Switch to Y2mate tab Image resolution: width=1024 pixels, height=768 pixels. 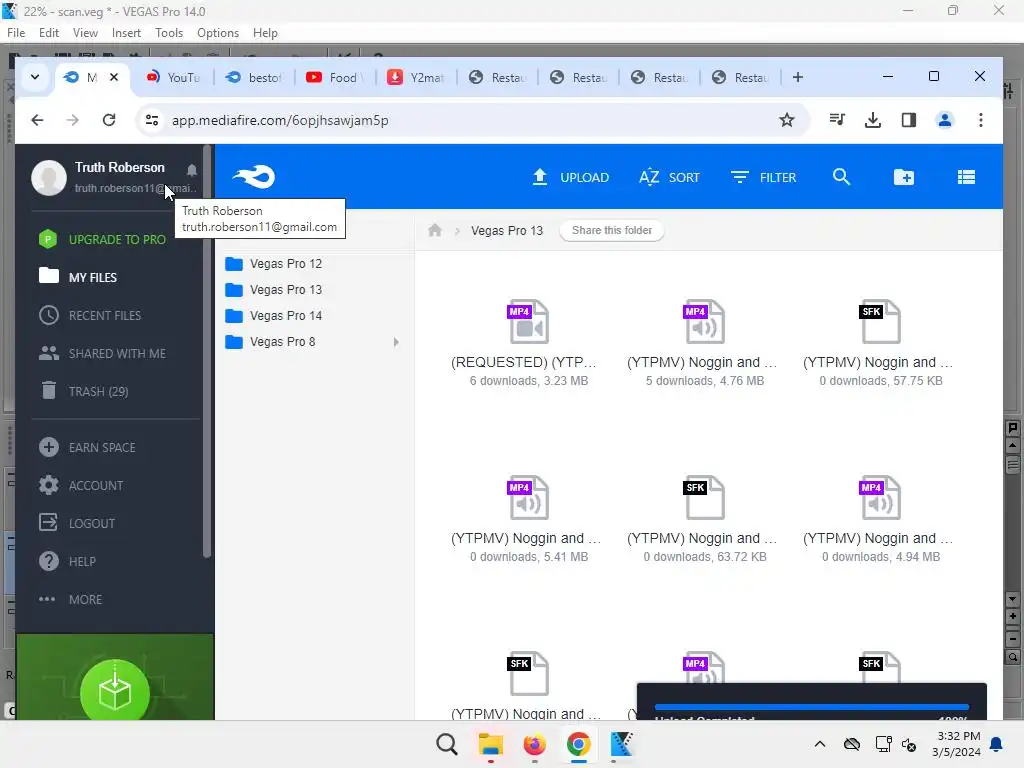(x=415, y=77)
